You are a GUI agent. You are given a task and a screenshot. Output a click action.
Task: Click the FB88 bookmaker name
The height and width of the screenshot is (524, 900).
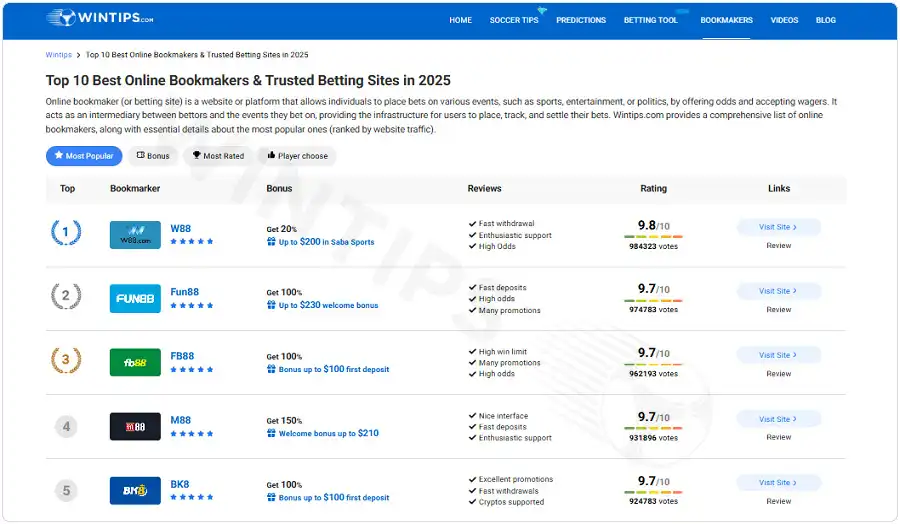click(x=182, y=356)
